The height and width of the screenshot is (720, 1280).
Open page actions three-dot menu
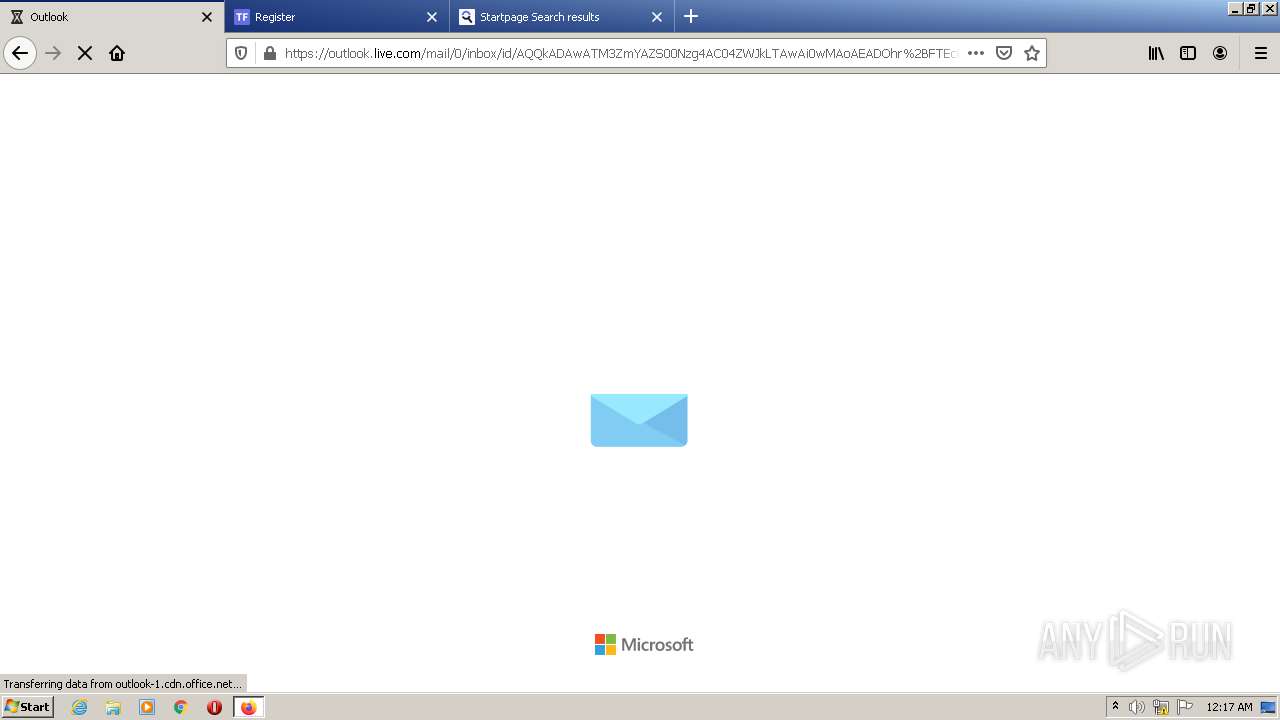976,53
